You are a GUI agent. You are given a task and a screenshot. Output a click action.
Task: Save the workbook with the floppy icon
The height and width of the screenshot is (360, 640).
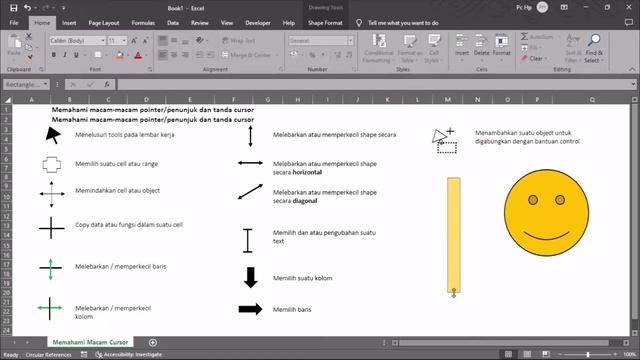(13, 8)
